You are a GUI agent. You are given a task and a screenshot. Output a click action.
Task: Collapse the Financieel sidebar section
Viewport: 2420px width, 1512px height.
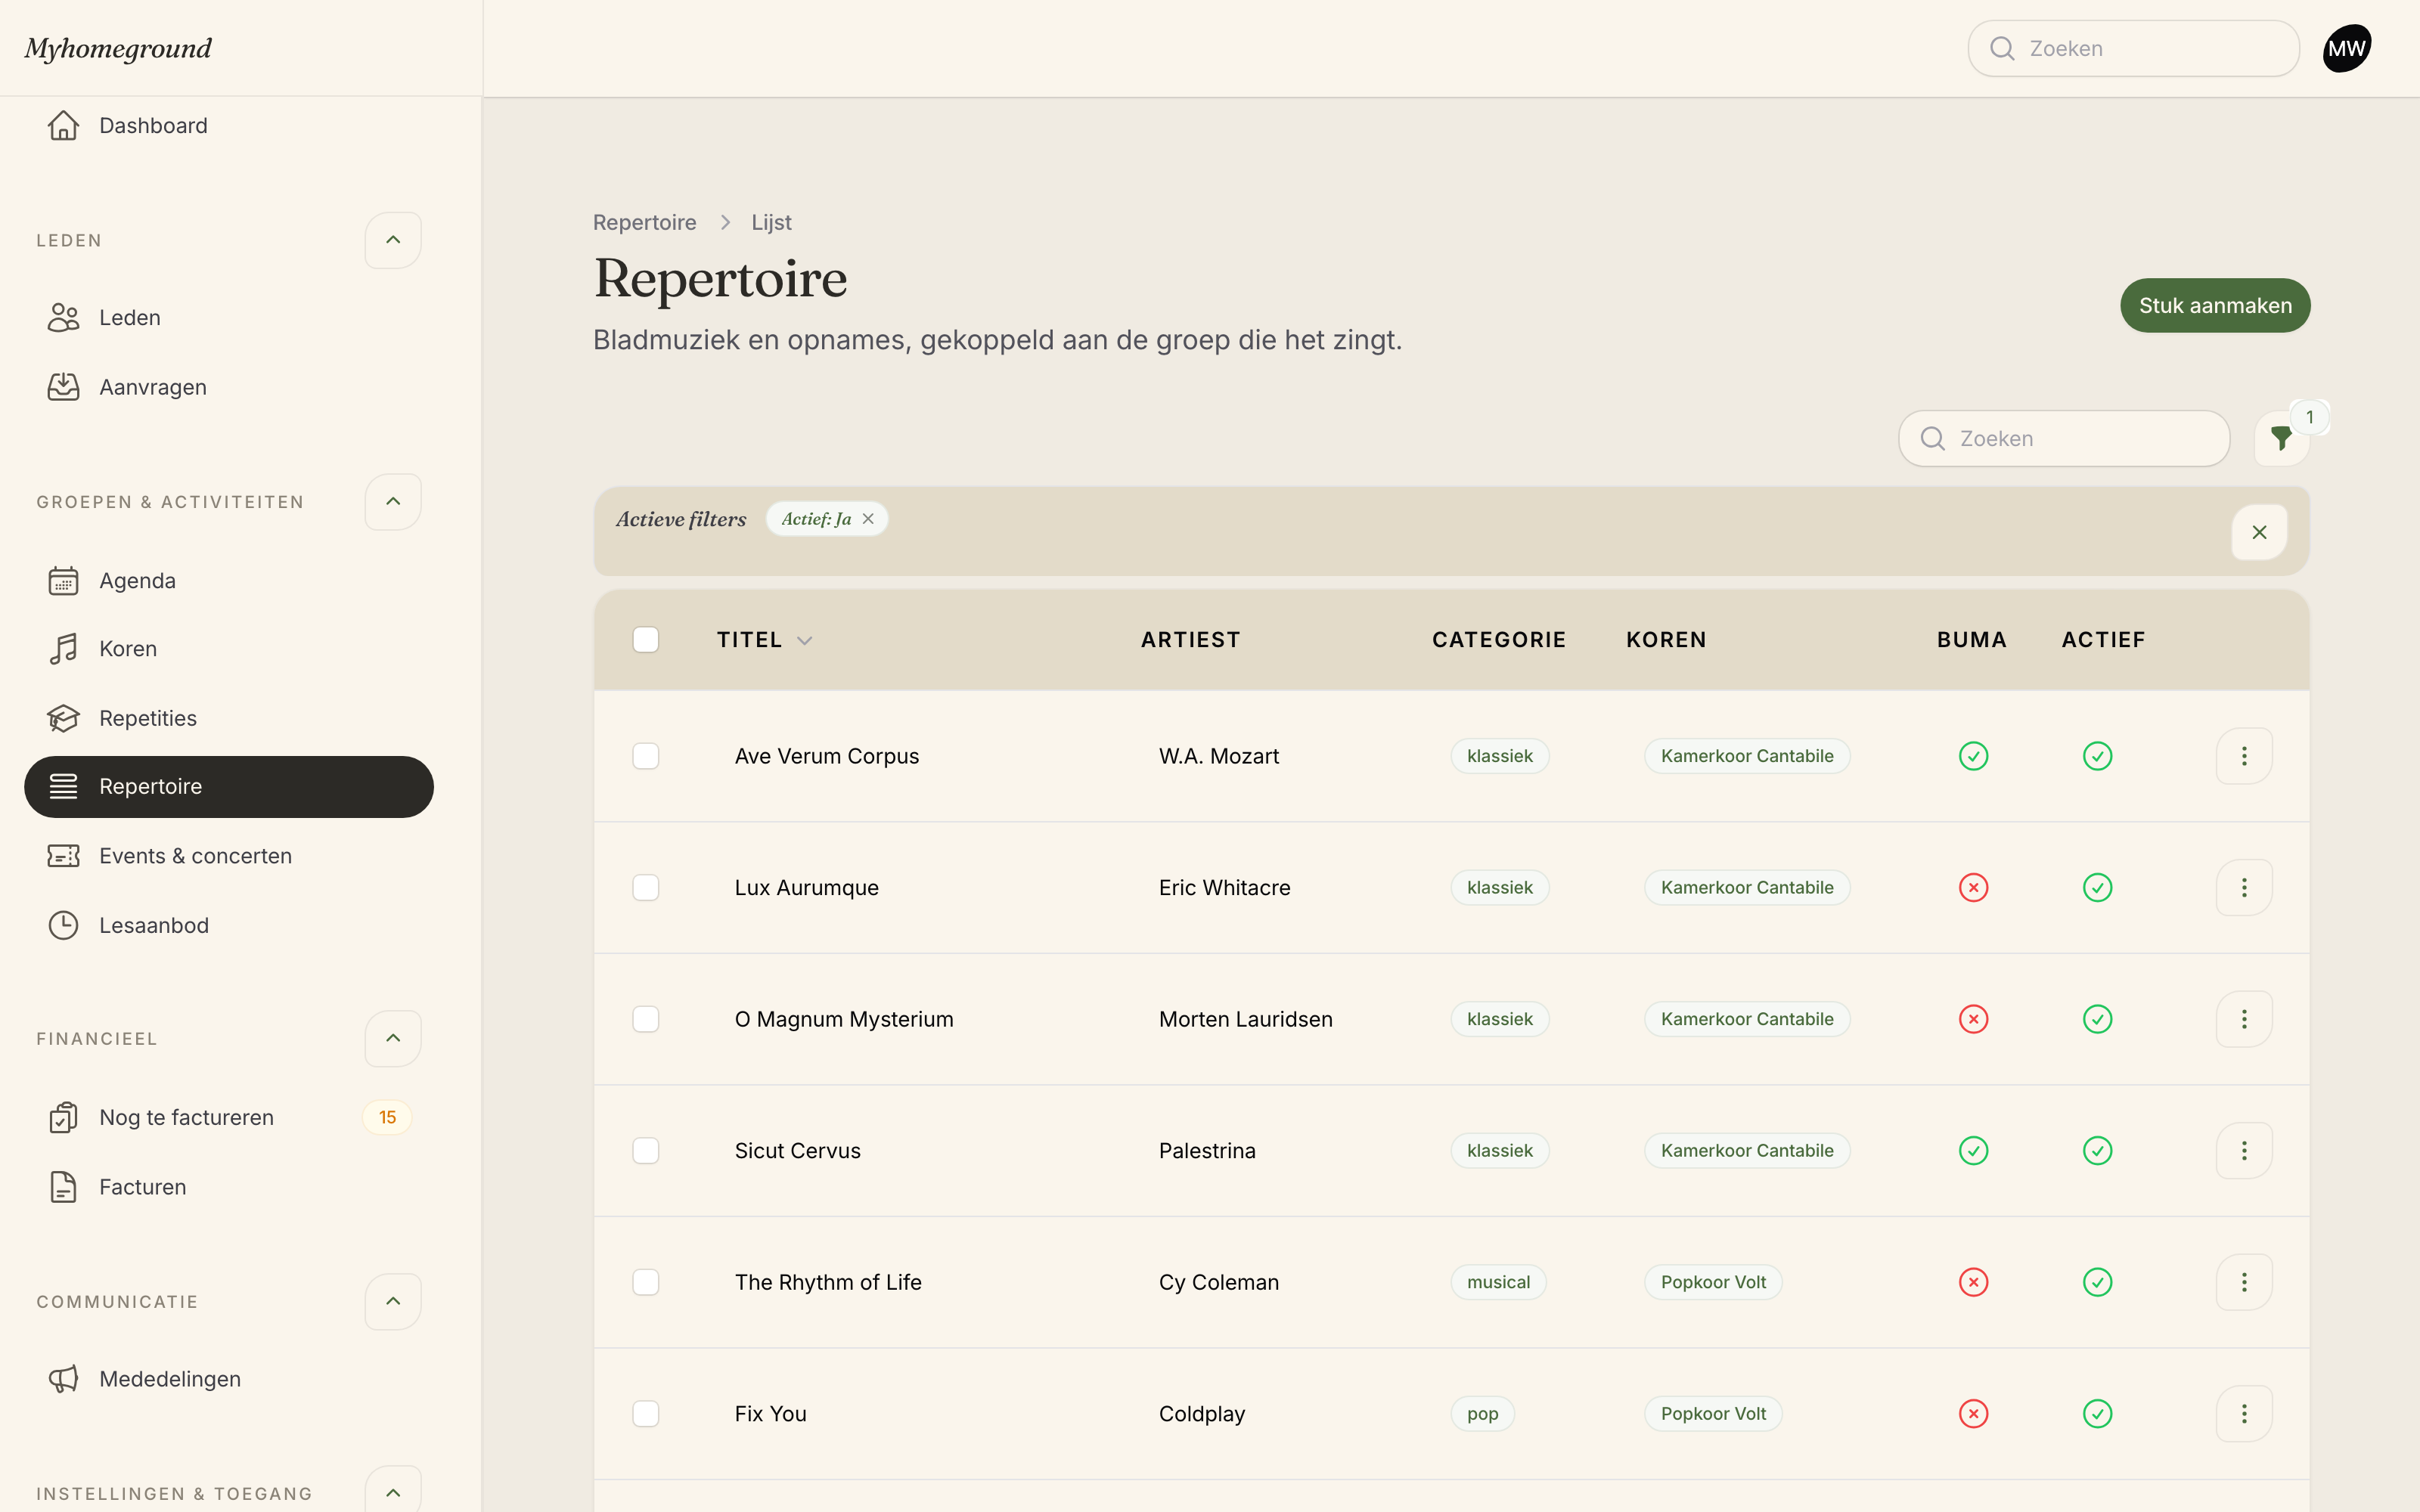pyautogui.click(x=393, y=1038)
